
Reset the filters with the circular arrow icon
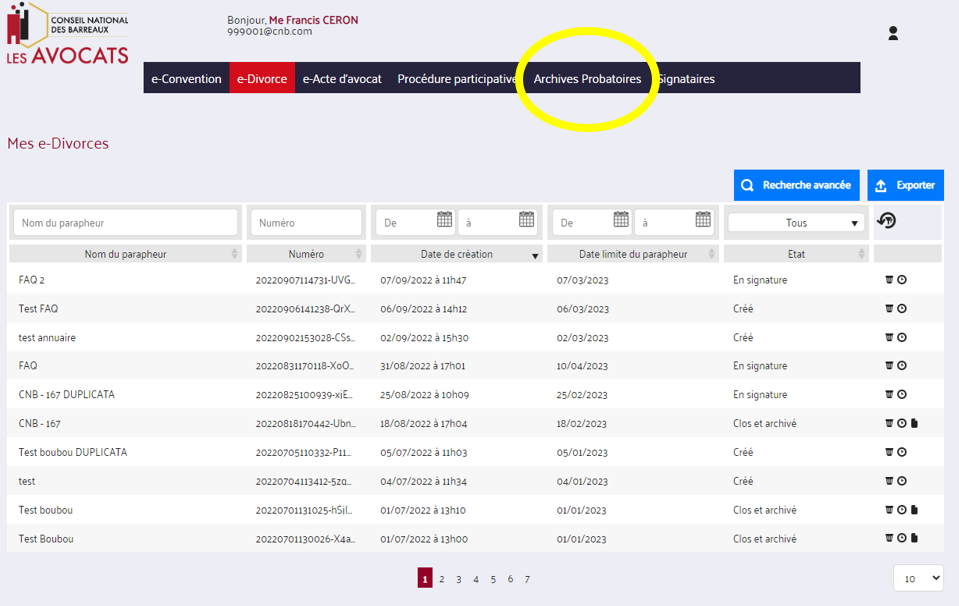click(x=886, y=220)
